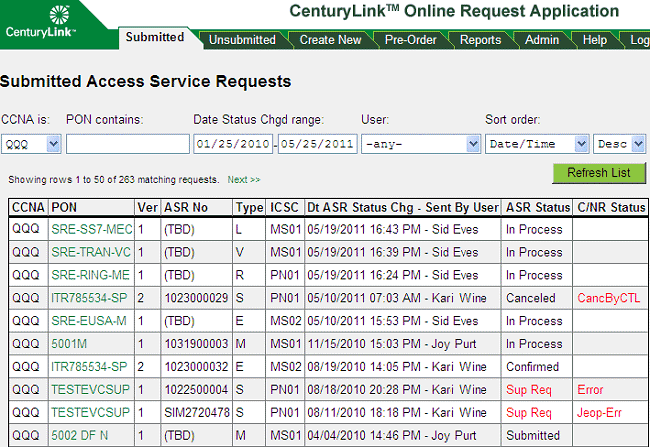Click the ICSC column header
650x447 pixels.
(284, 207)
